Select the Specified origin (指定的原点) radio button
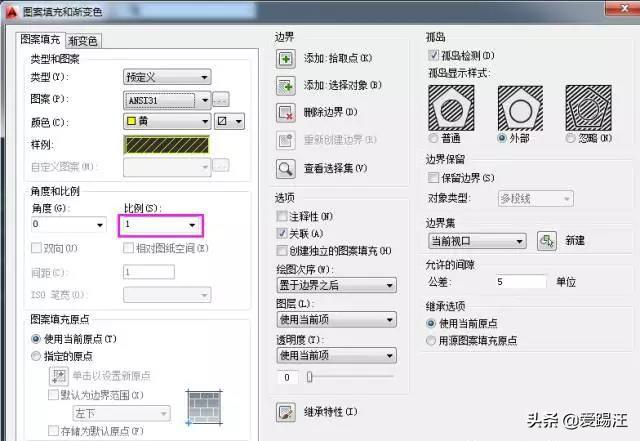640x441 pixels. (36, 356)
